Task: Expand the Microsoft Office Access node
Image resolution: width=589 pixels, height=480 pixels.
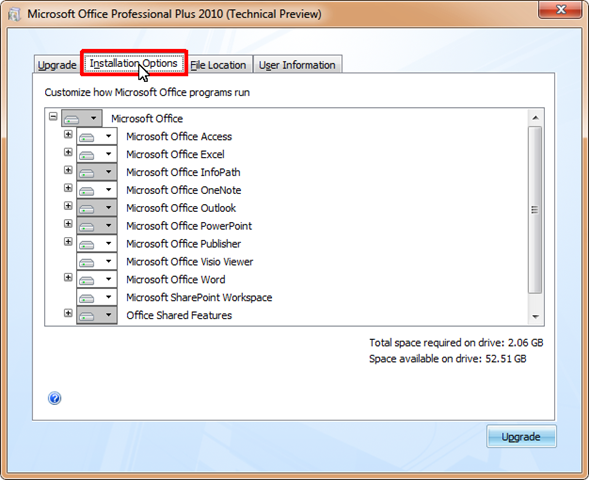Action: coord(68,134)
